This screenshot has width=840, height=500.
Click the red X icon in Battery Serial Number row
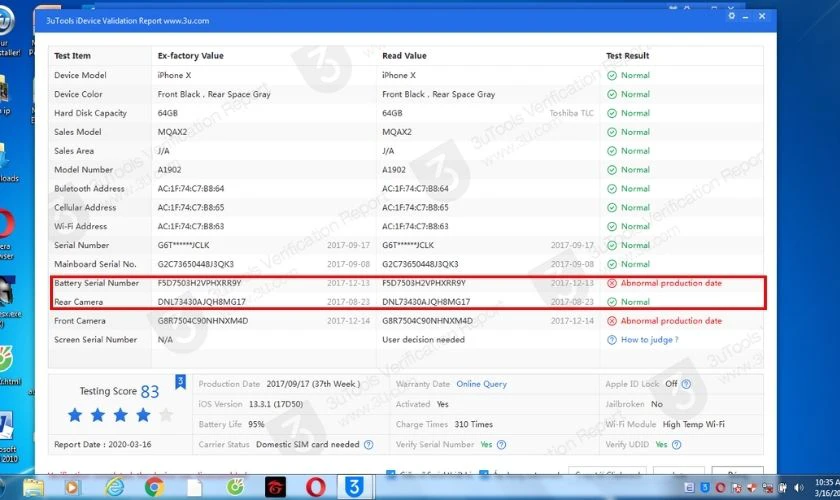click(612, 283)
